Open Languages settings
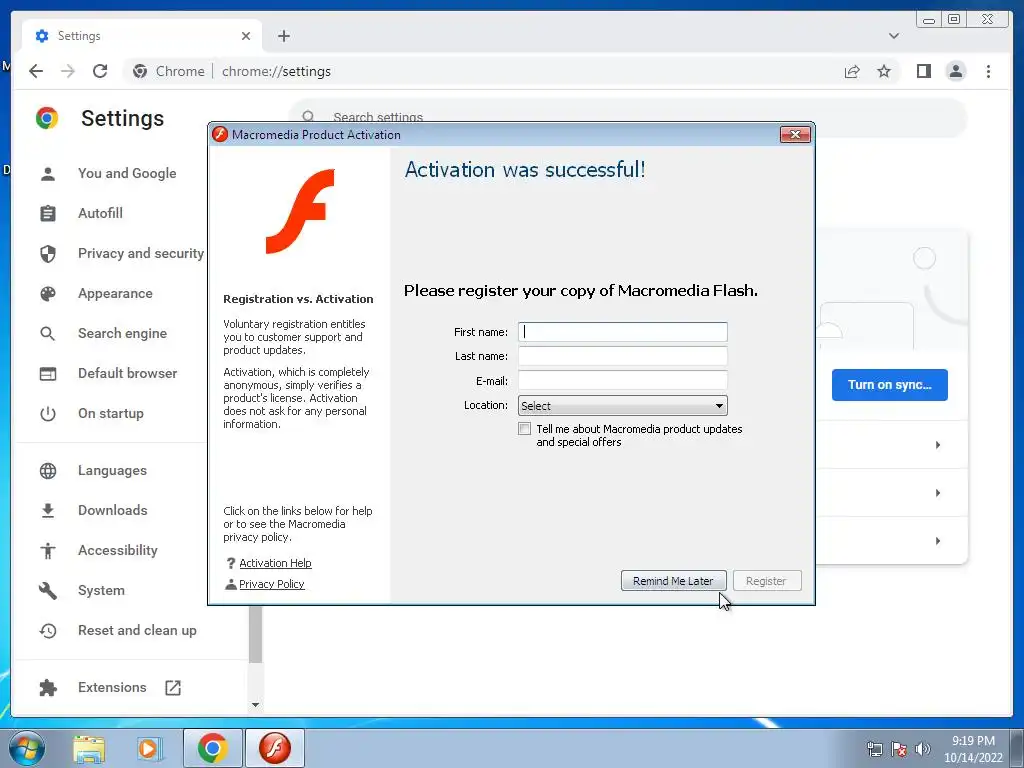The height and width of the screenshot is (768, 1024). 112,470
